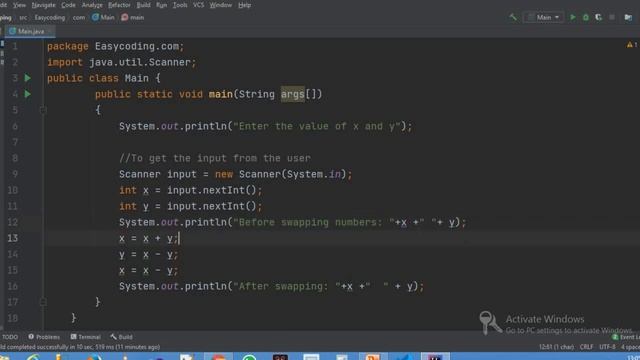640x360 pixels.
Task: Open the Build menu in menu bar
Action: click(x=143, y=5)
